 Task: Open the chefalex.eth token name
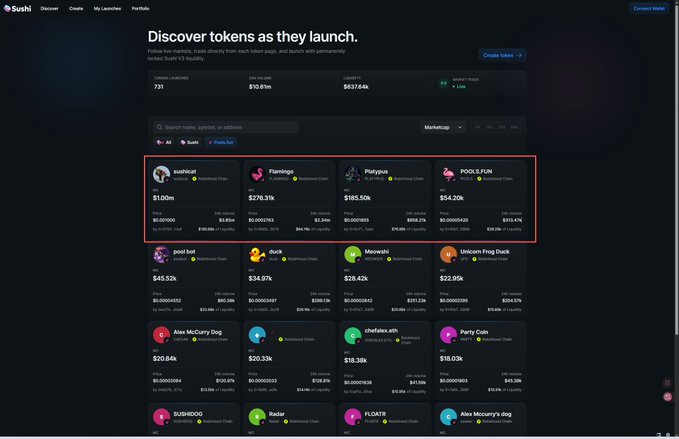(381, 330)
